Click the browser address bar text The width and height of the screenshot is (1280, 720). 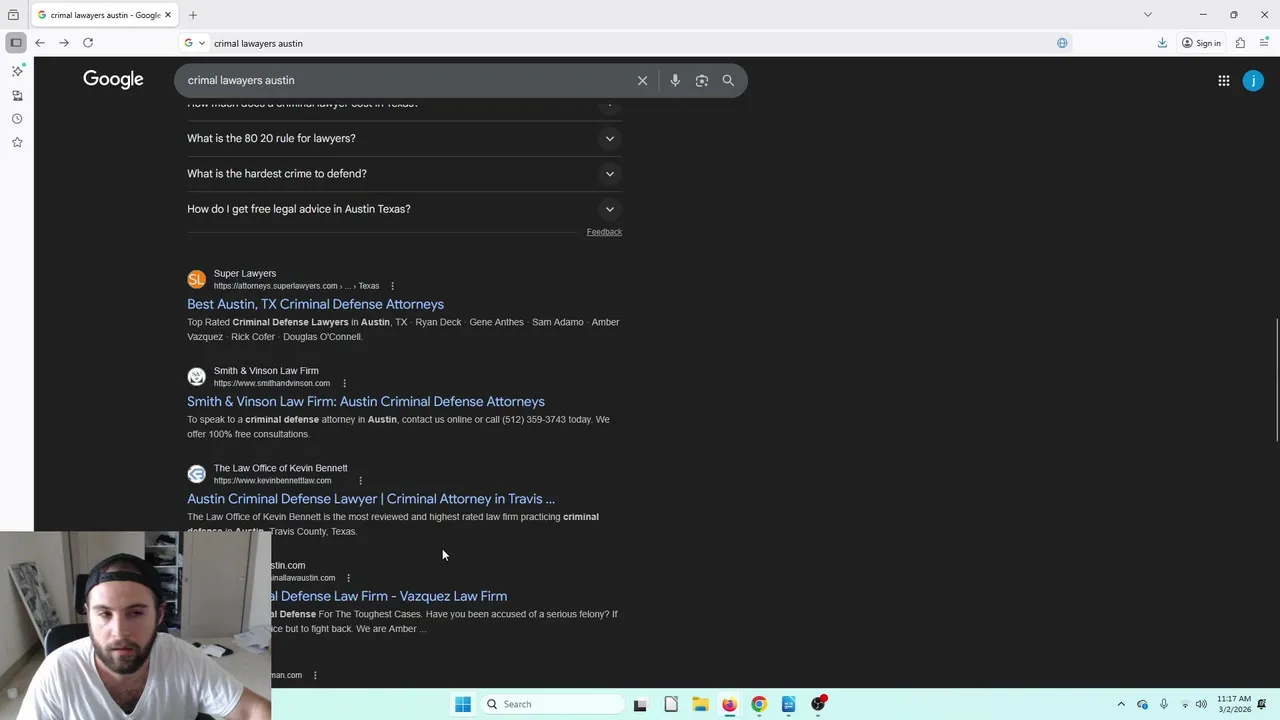[x=258, y=43]
